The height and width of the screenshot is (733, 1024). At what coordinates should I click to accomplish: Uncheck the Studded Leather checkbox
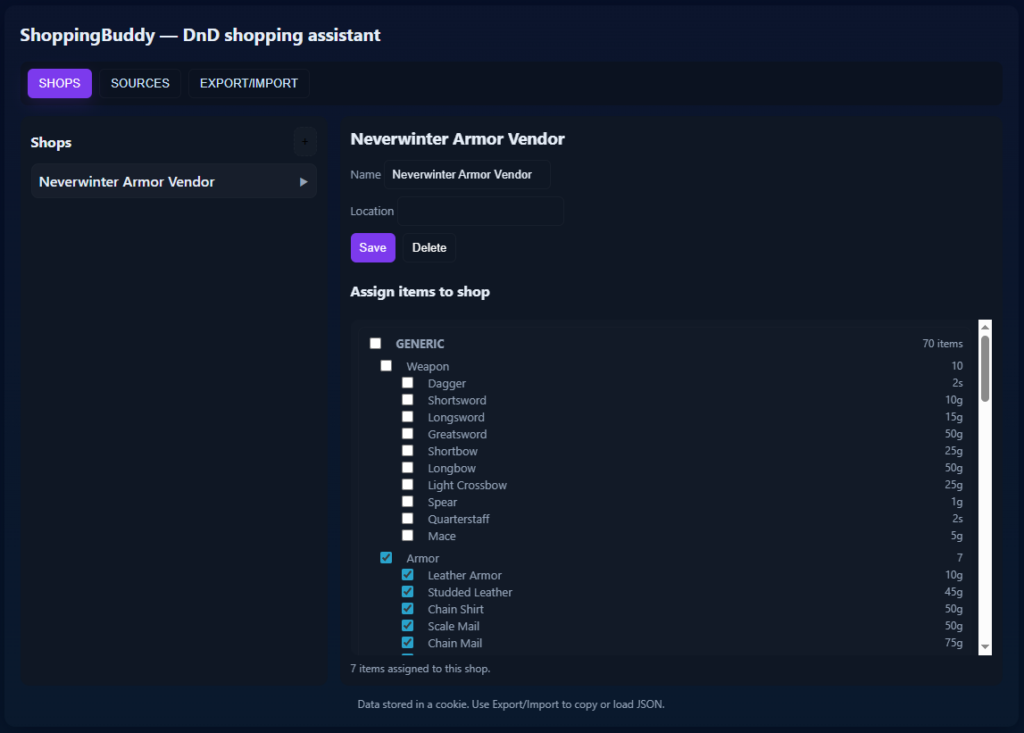[407, 592]
